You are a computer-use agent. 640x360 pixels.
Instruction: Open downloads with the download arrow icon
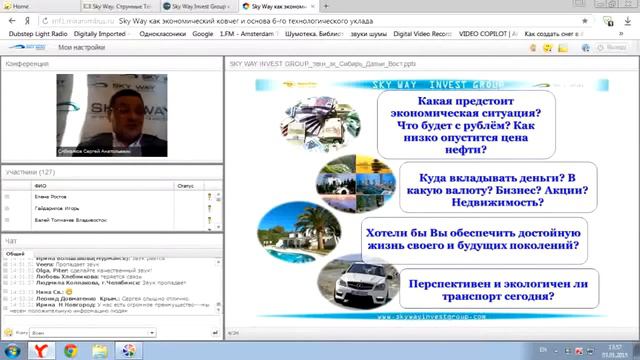628,21
